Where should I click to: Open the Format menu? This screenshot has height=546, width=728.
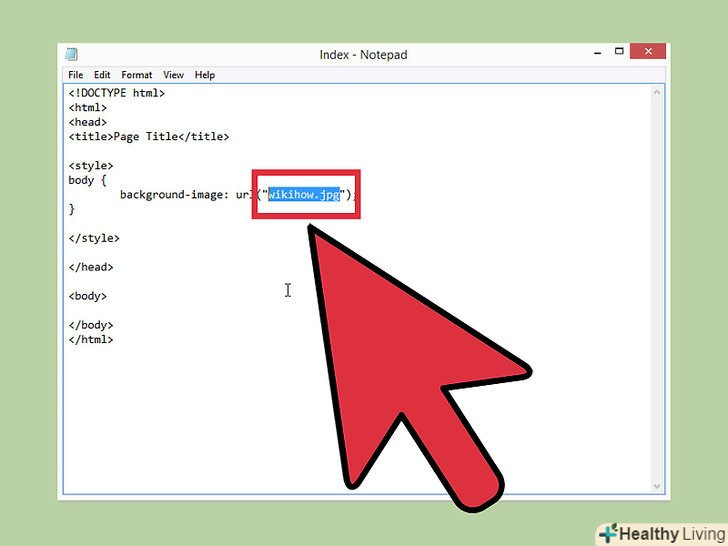[x=136, y=75]
